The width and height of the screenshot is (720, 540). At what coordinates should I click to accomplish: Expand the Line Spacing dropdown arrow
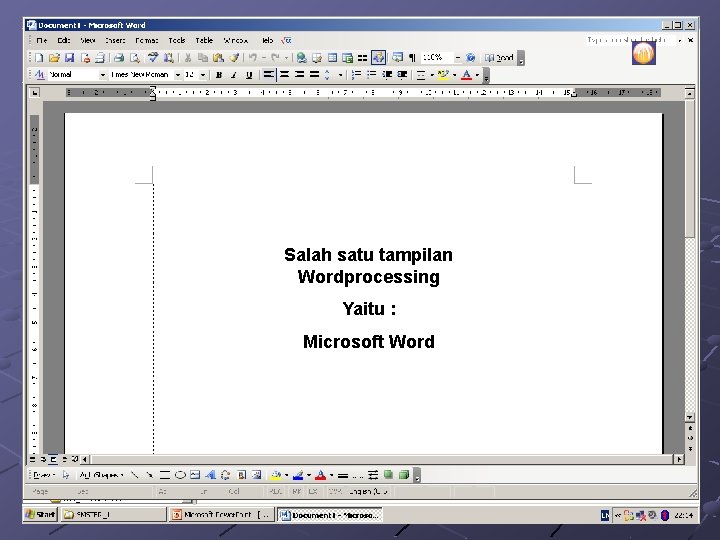click(340, 74)
